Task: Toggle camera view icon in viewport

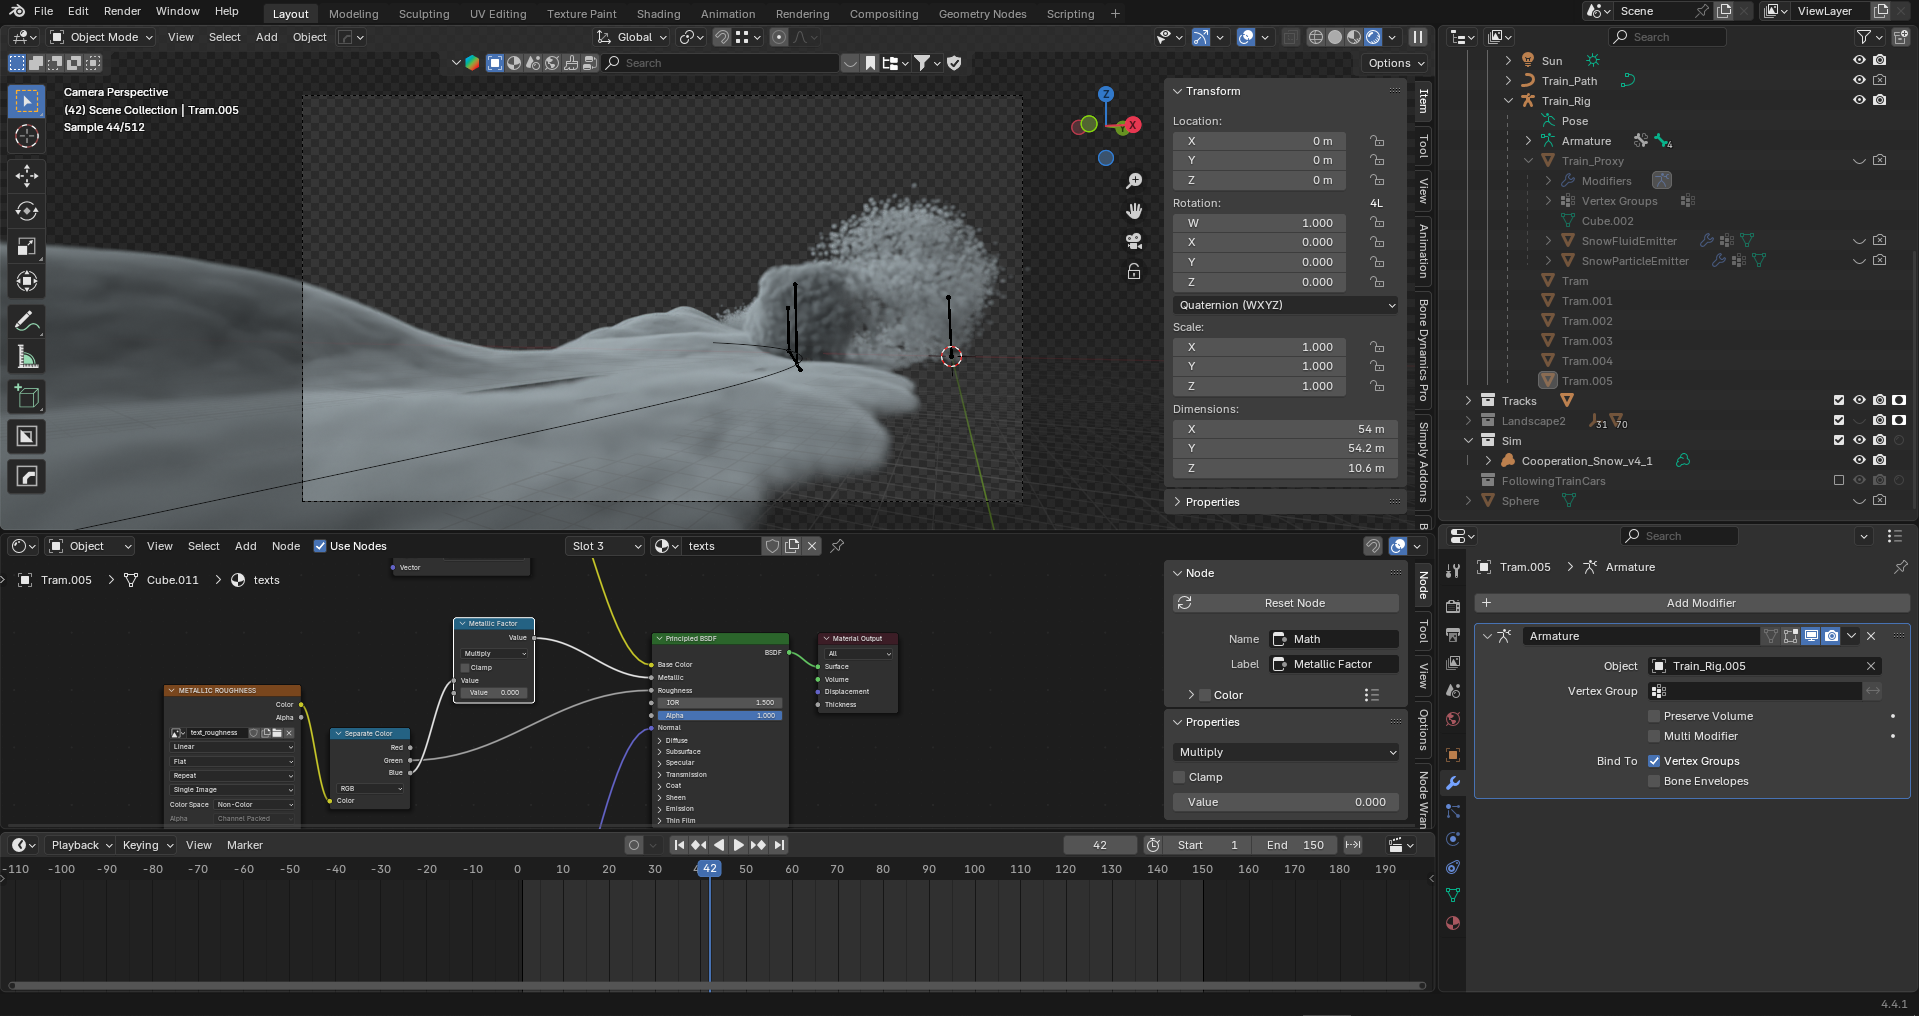Action: (x=1134, y=241)
